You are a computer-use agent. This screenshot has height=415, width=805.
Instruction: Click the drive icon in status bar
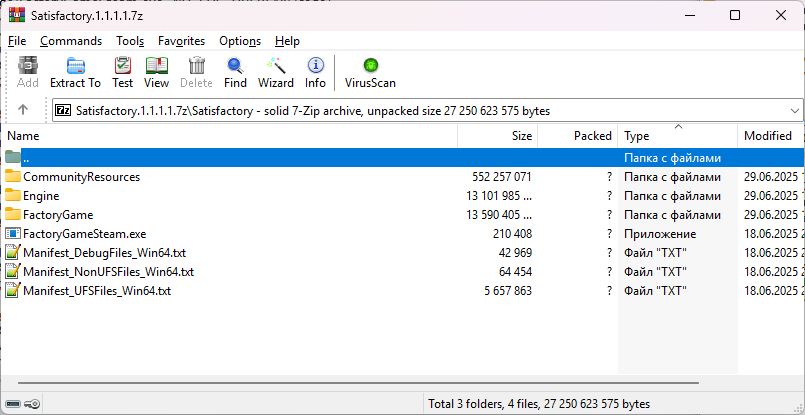pyautogui.click(x=14, y=404)
